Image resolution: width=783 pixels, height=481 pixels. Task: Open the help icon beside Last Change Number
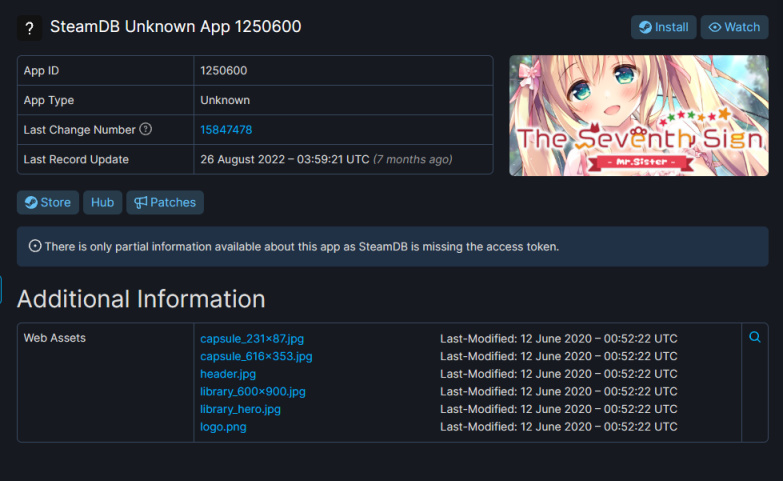point(145,129)
